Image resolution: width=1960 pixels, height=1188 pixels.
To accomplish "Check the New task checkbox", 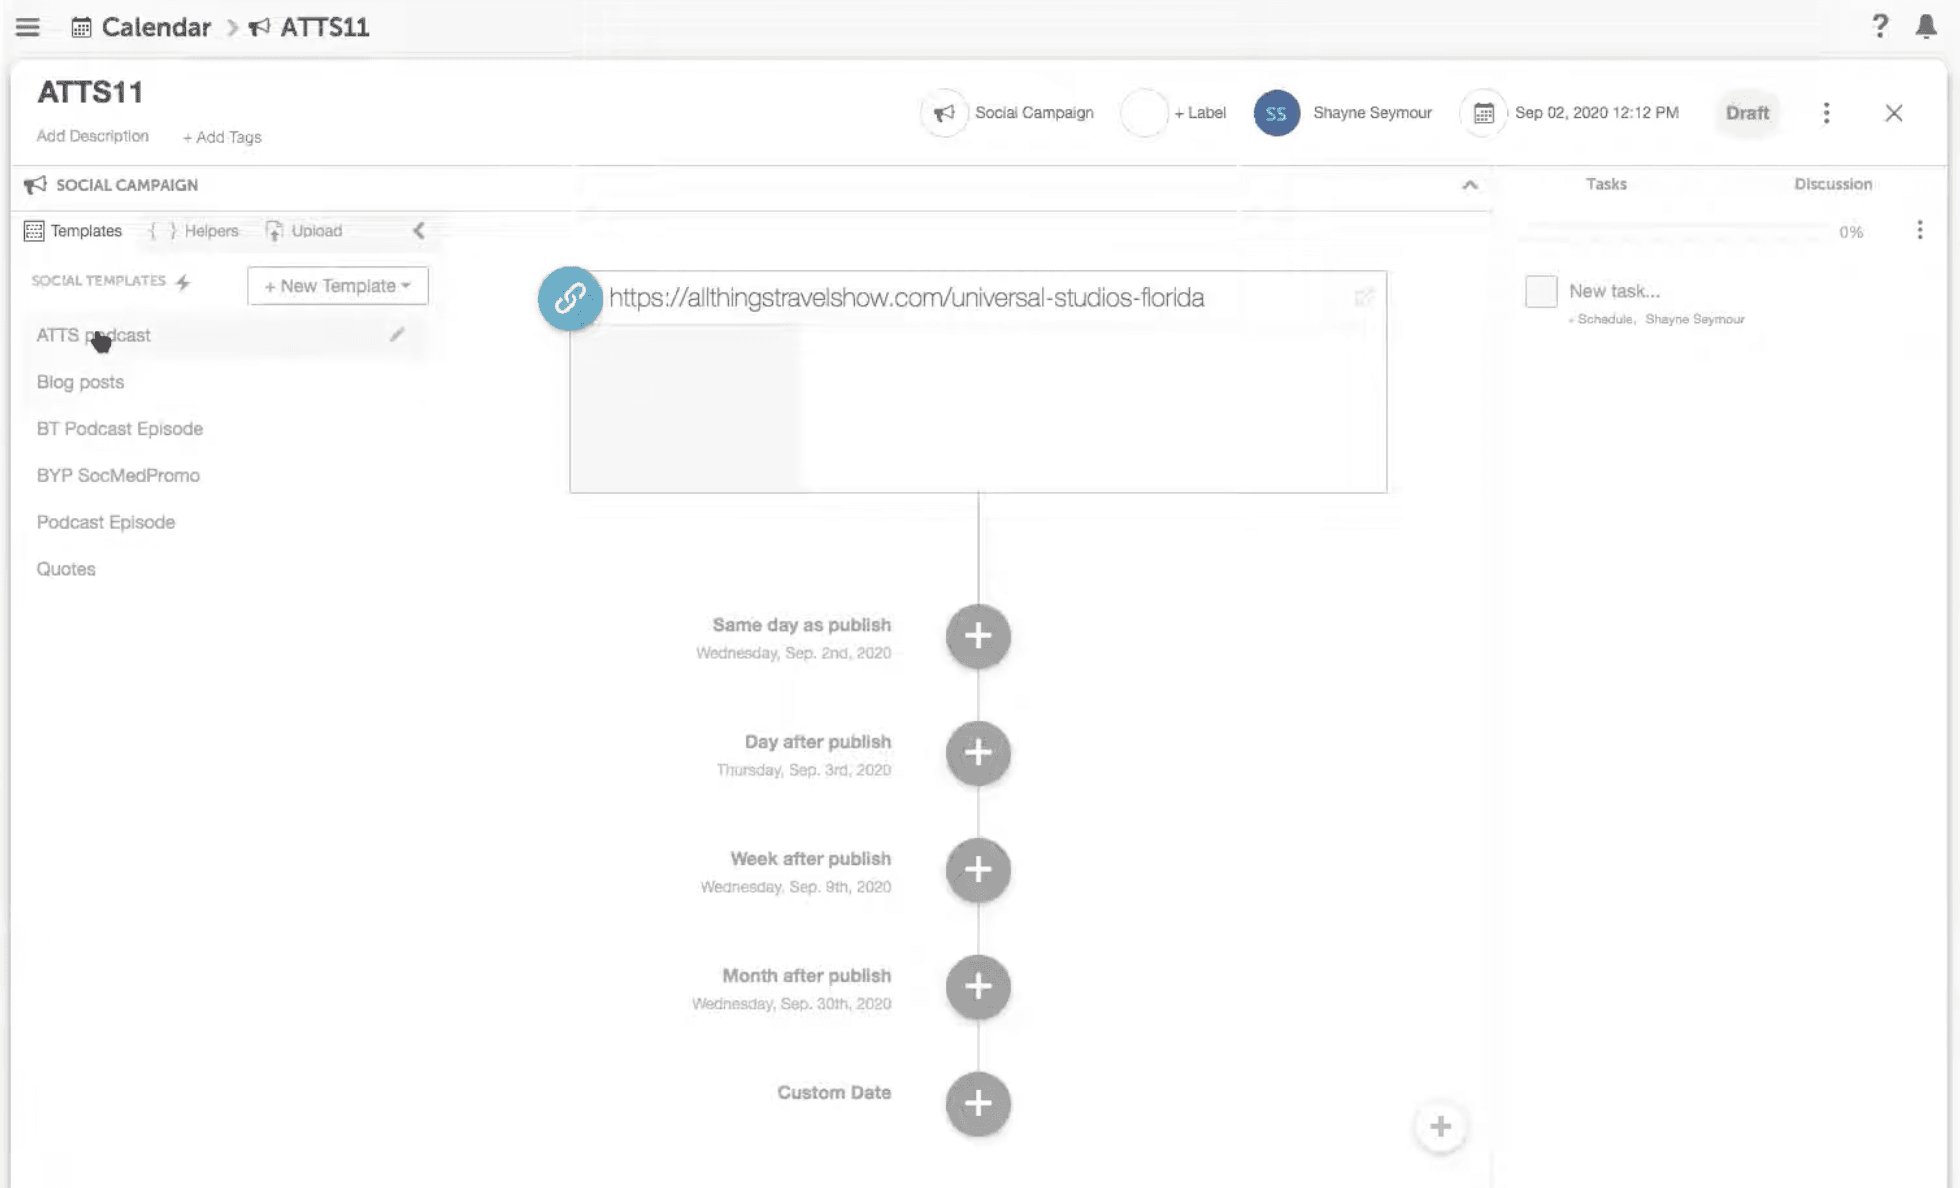I will pos(1540,291).
